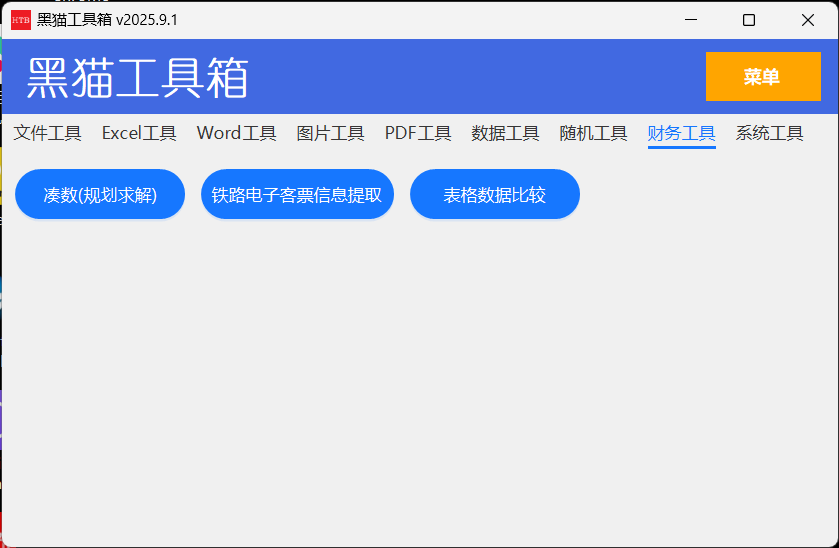Switch to the PDF工具 tab

pyautogui.click(x=418, y=133)
